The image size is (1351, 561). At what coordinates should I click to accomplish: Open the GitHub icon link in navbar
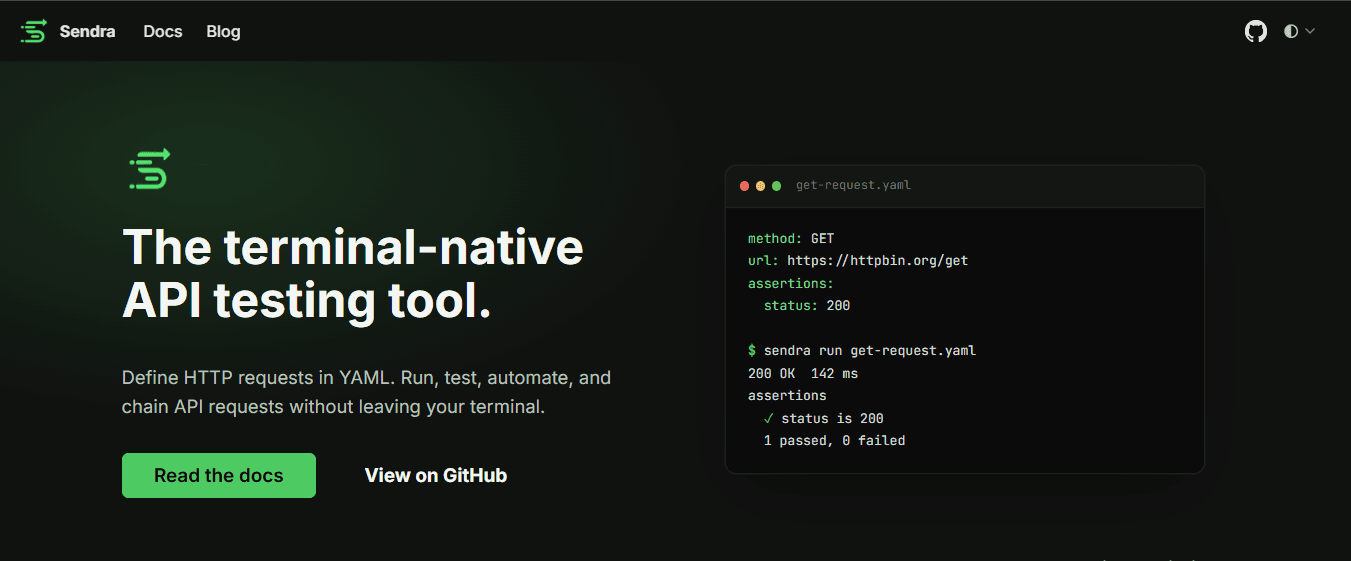click(x=1255, y=31)
